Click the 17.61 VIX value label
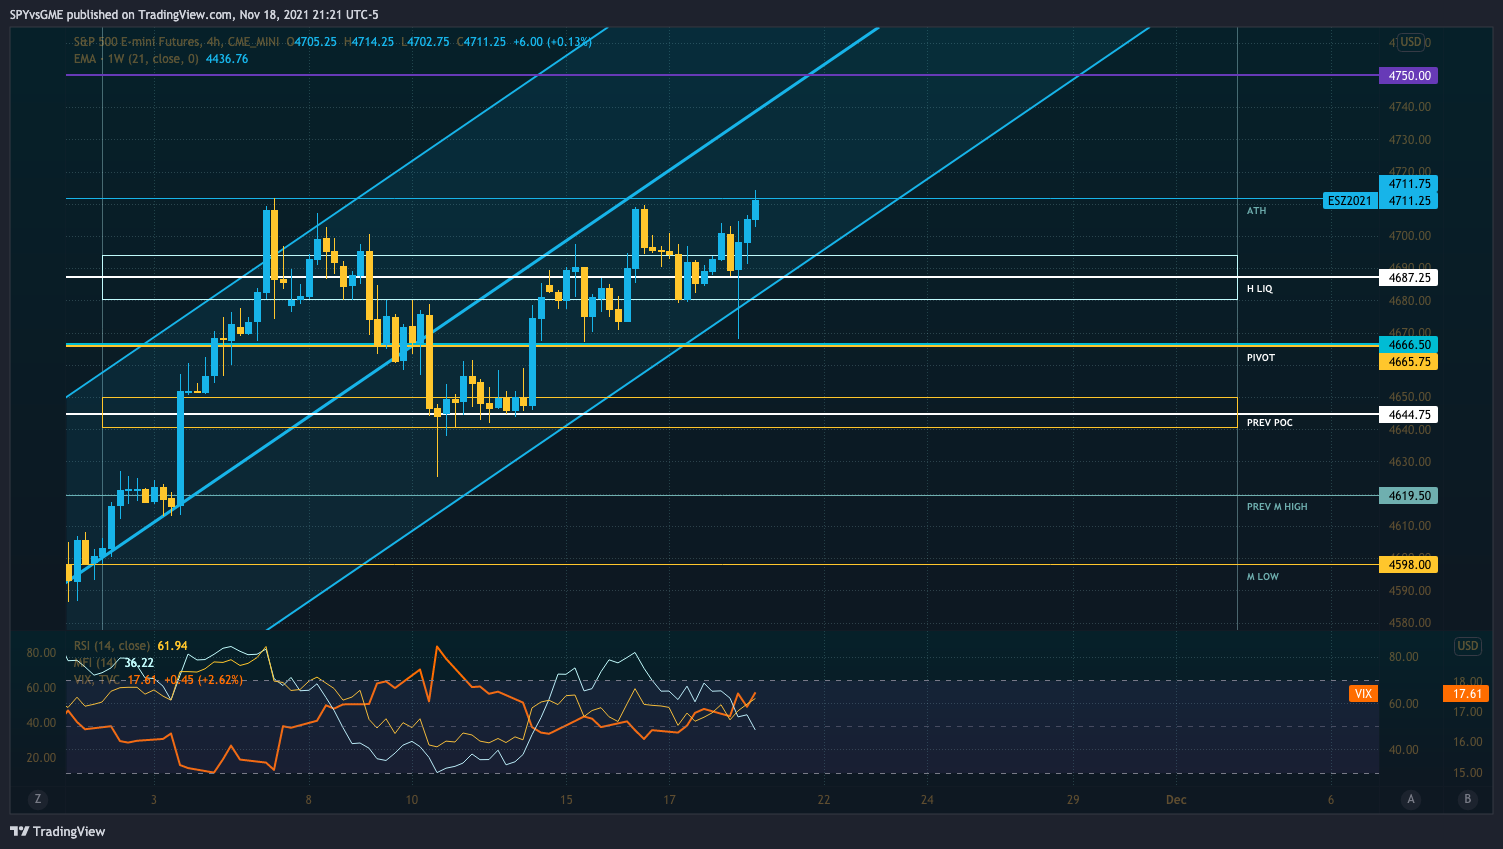 tap(1466, 694)
